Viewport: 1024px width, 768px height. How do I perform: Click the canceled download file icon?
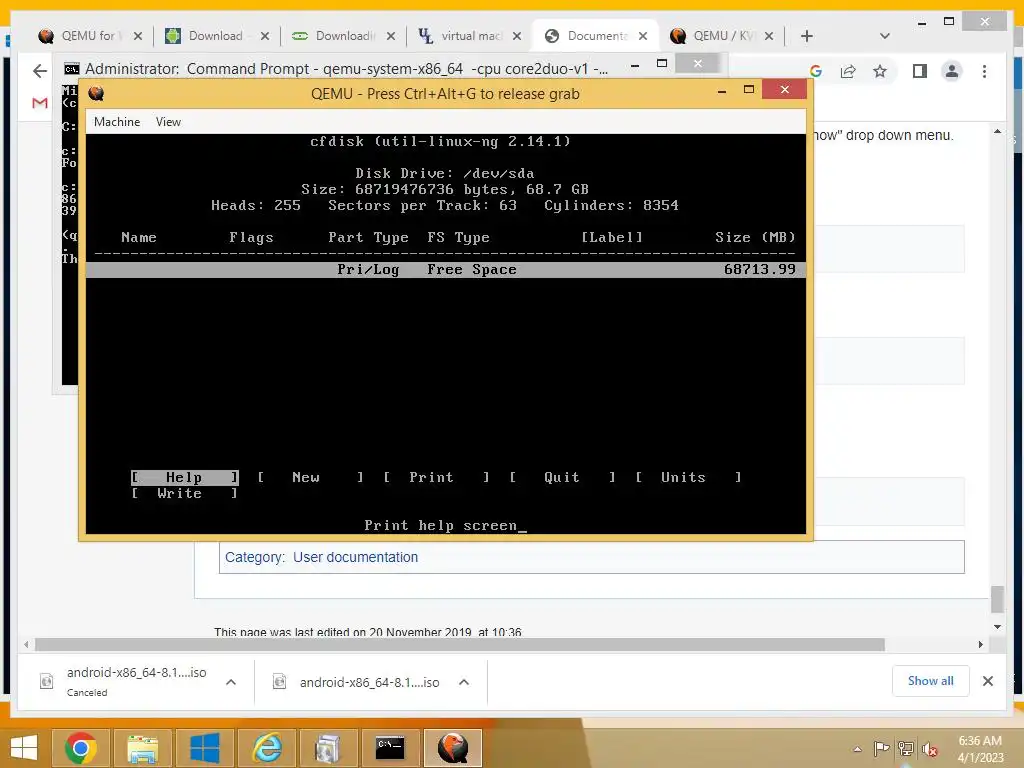(x=46, y=681)
